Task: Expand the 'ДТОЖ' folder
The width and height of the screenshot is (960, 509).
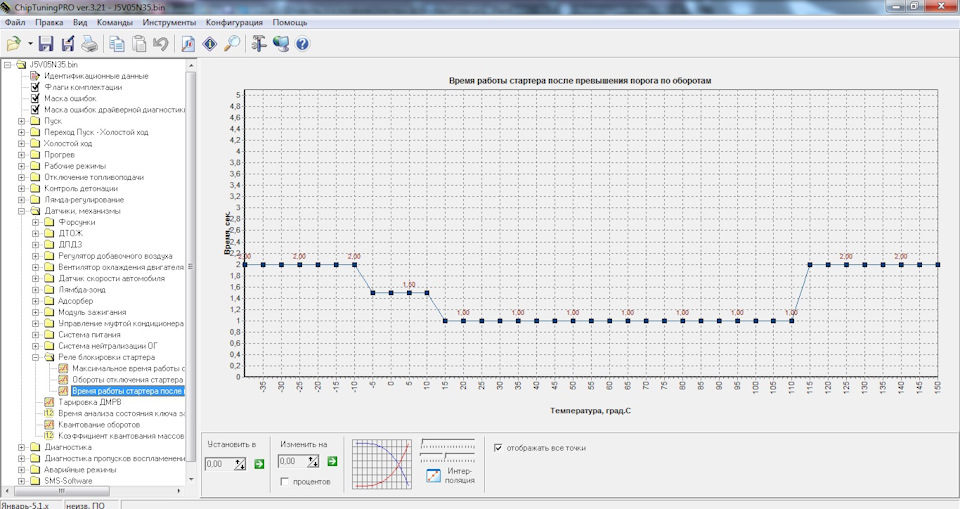Action: tap(36, 233)
